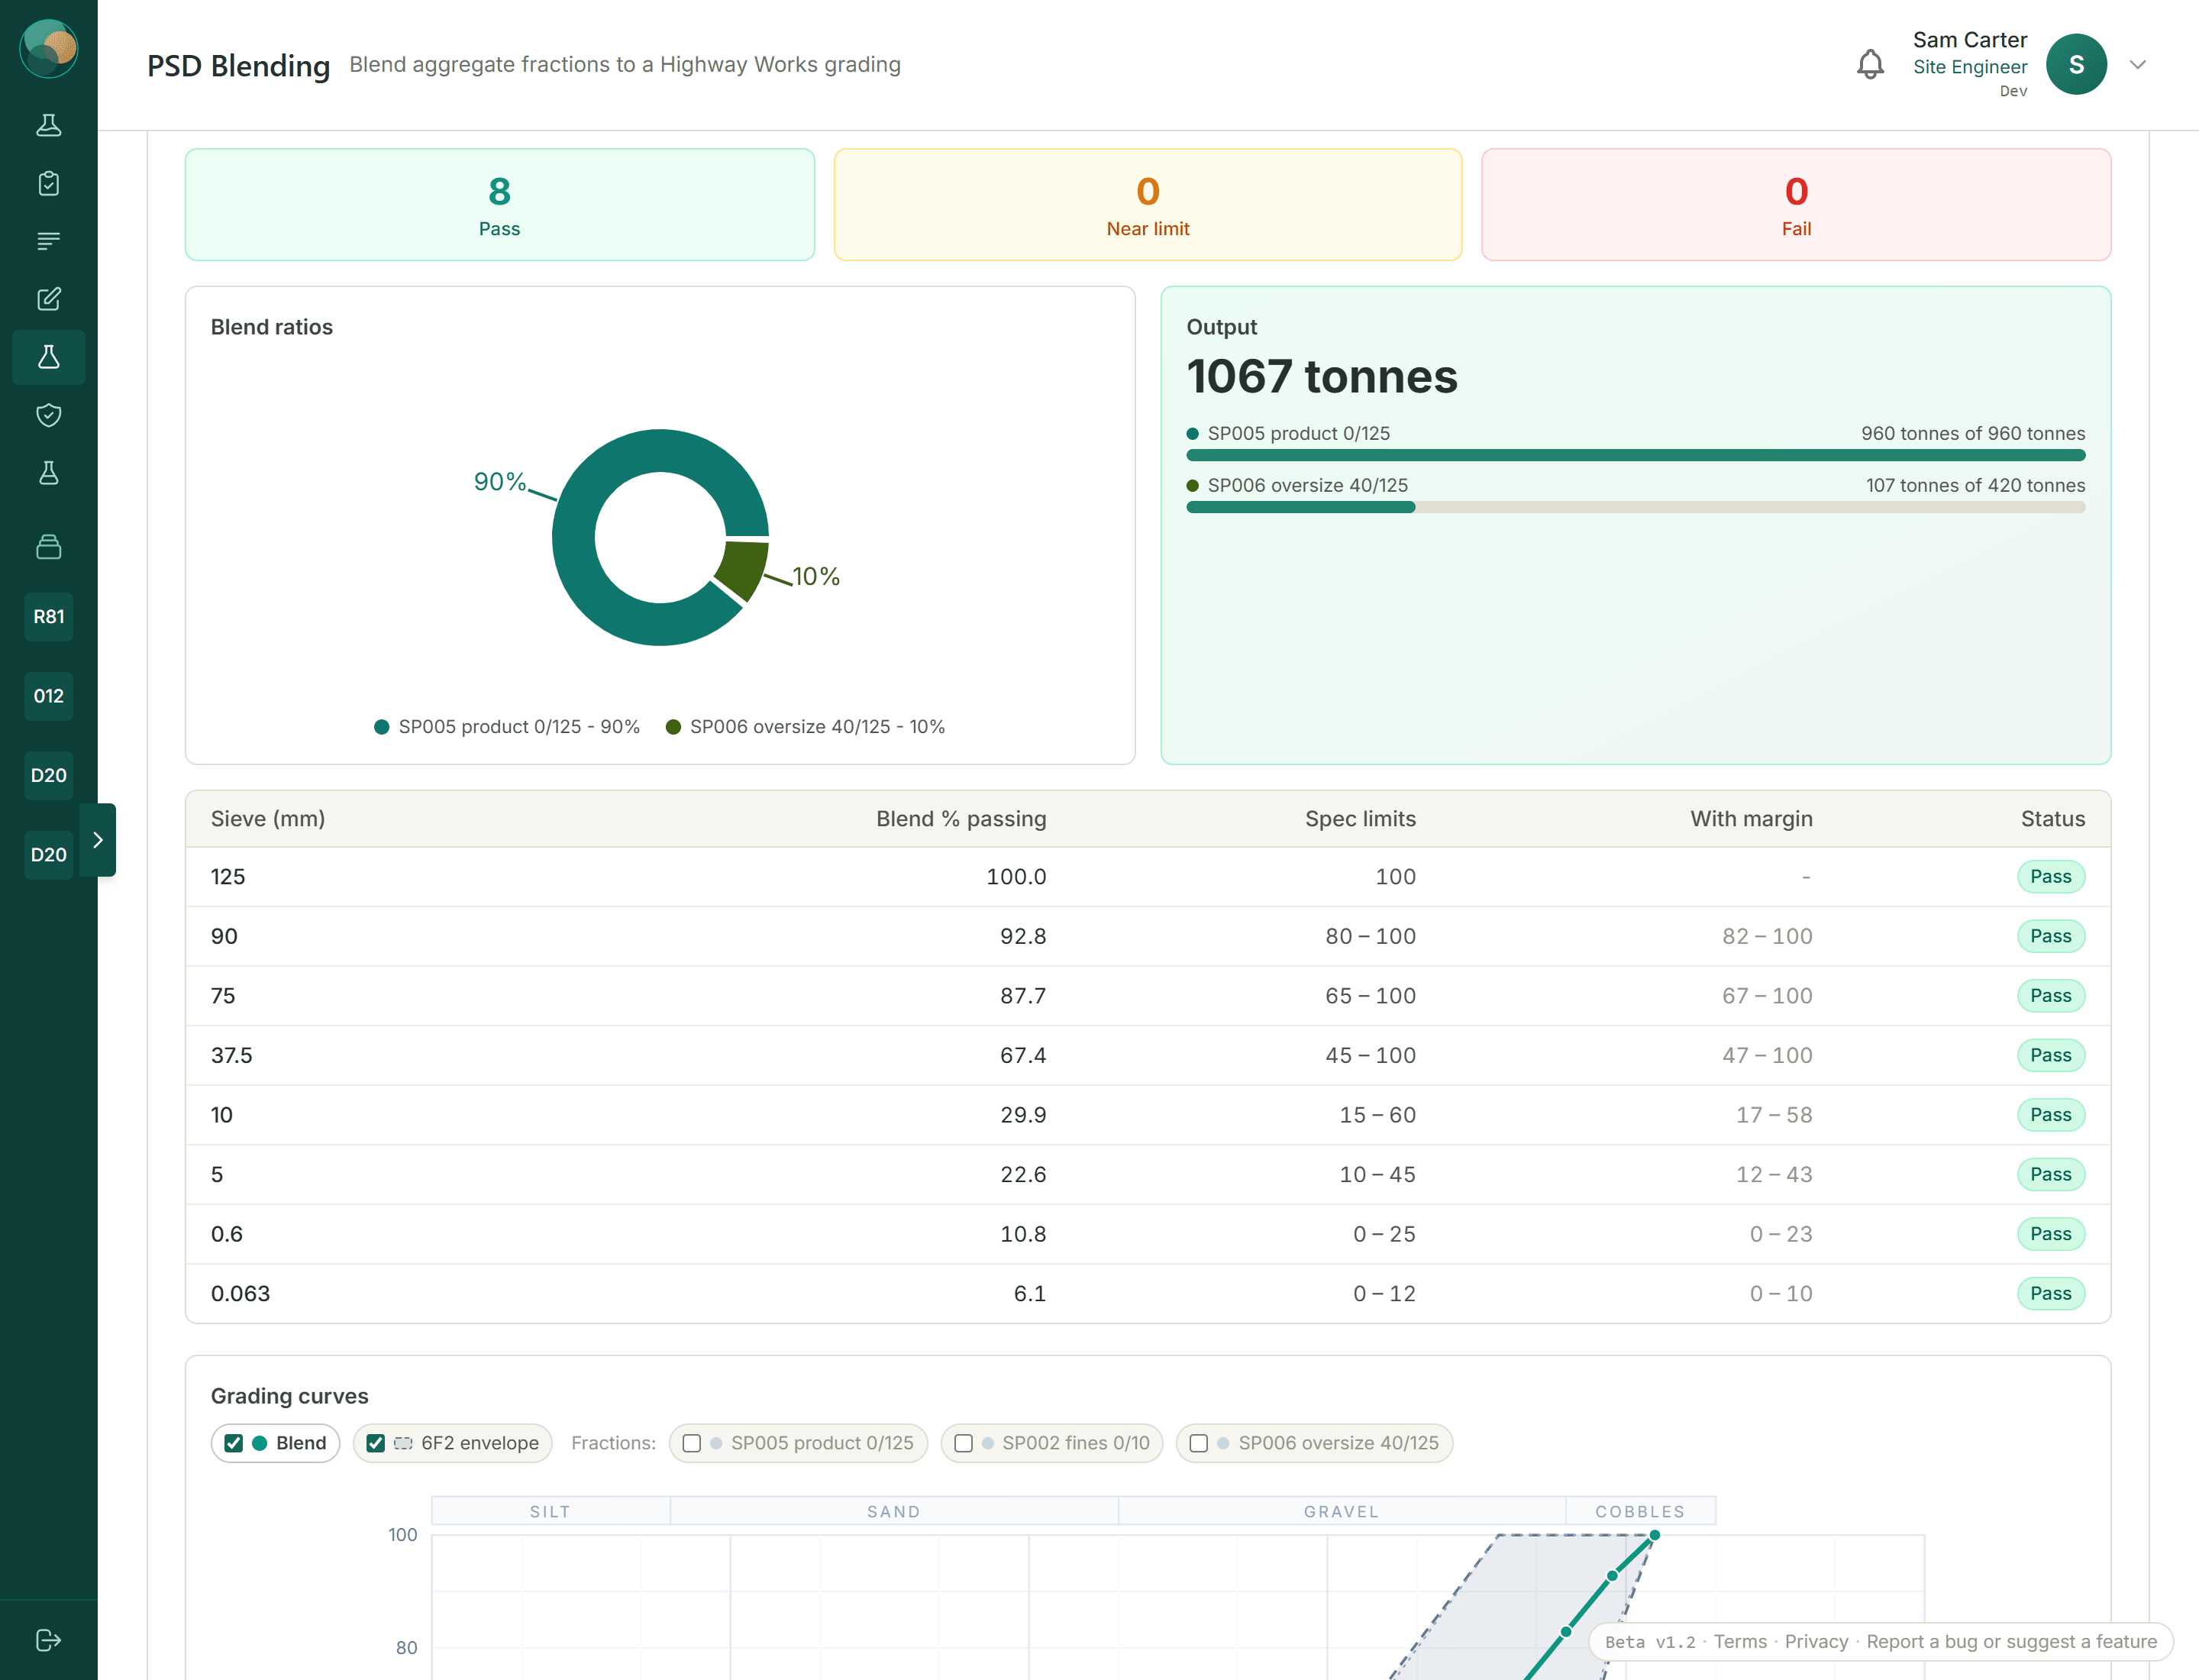Click the 0.063 sieve row label
Screen dimensions: 2199x1680
240,1294
